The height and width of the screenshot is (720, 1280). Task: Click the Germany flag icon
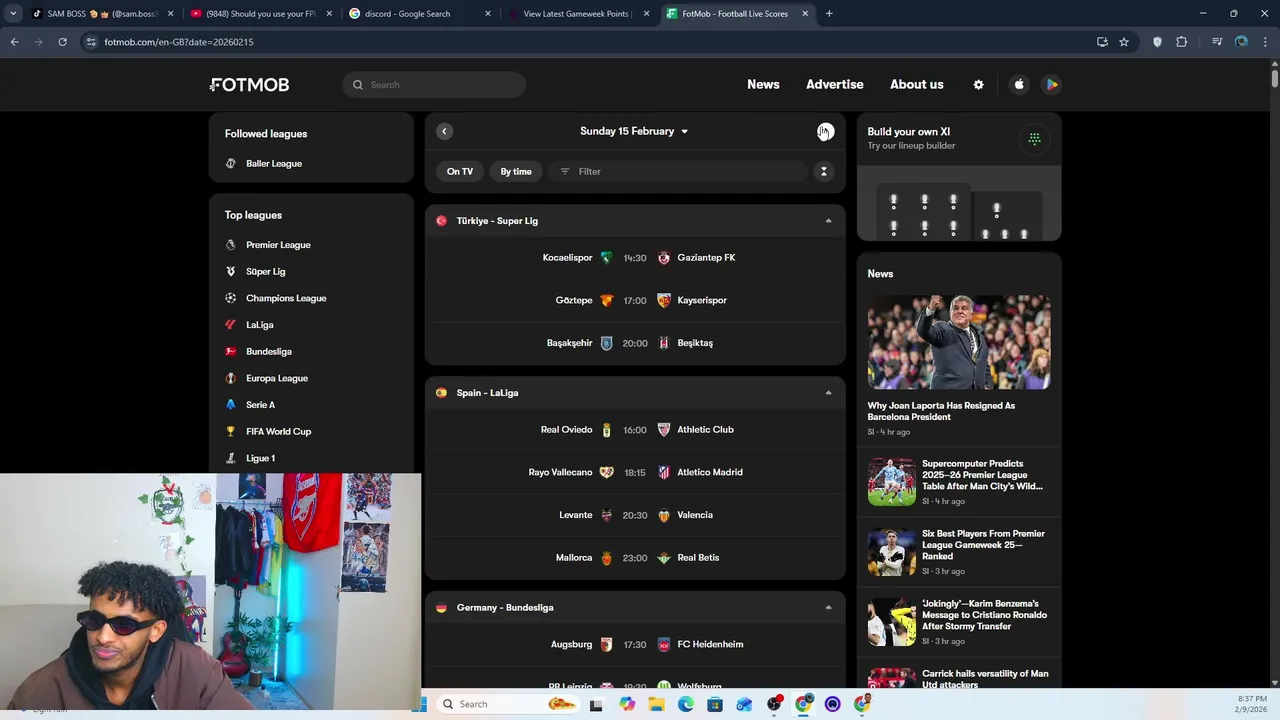(441, 608)
